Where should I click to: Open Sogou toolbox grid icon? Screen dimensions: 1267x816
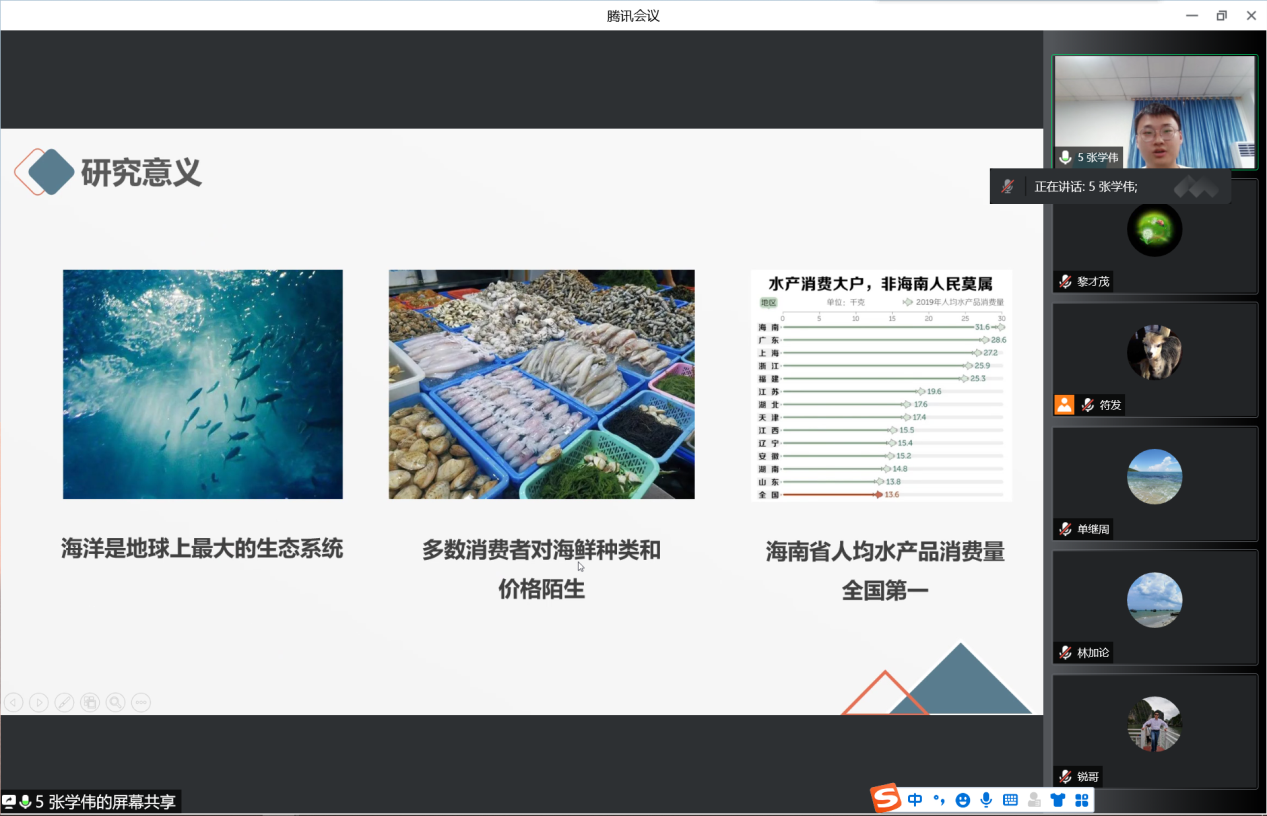click(1081, 800)
